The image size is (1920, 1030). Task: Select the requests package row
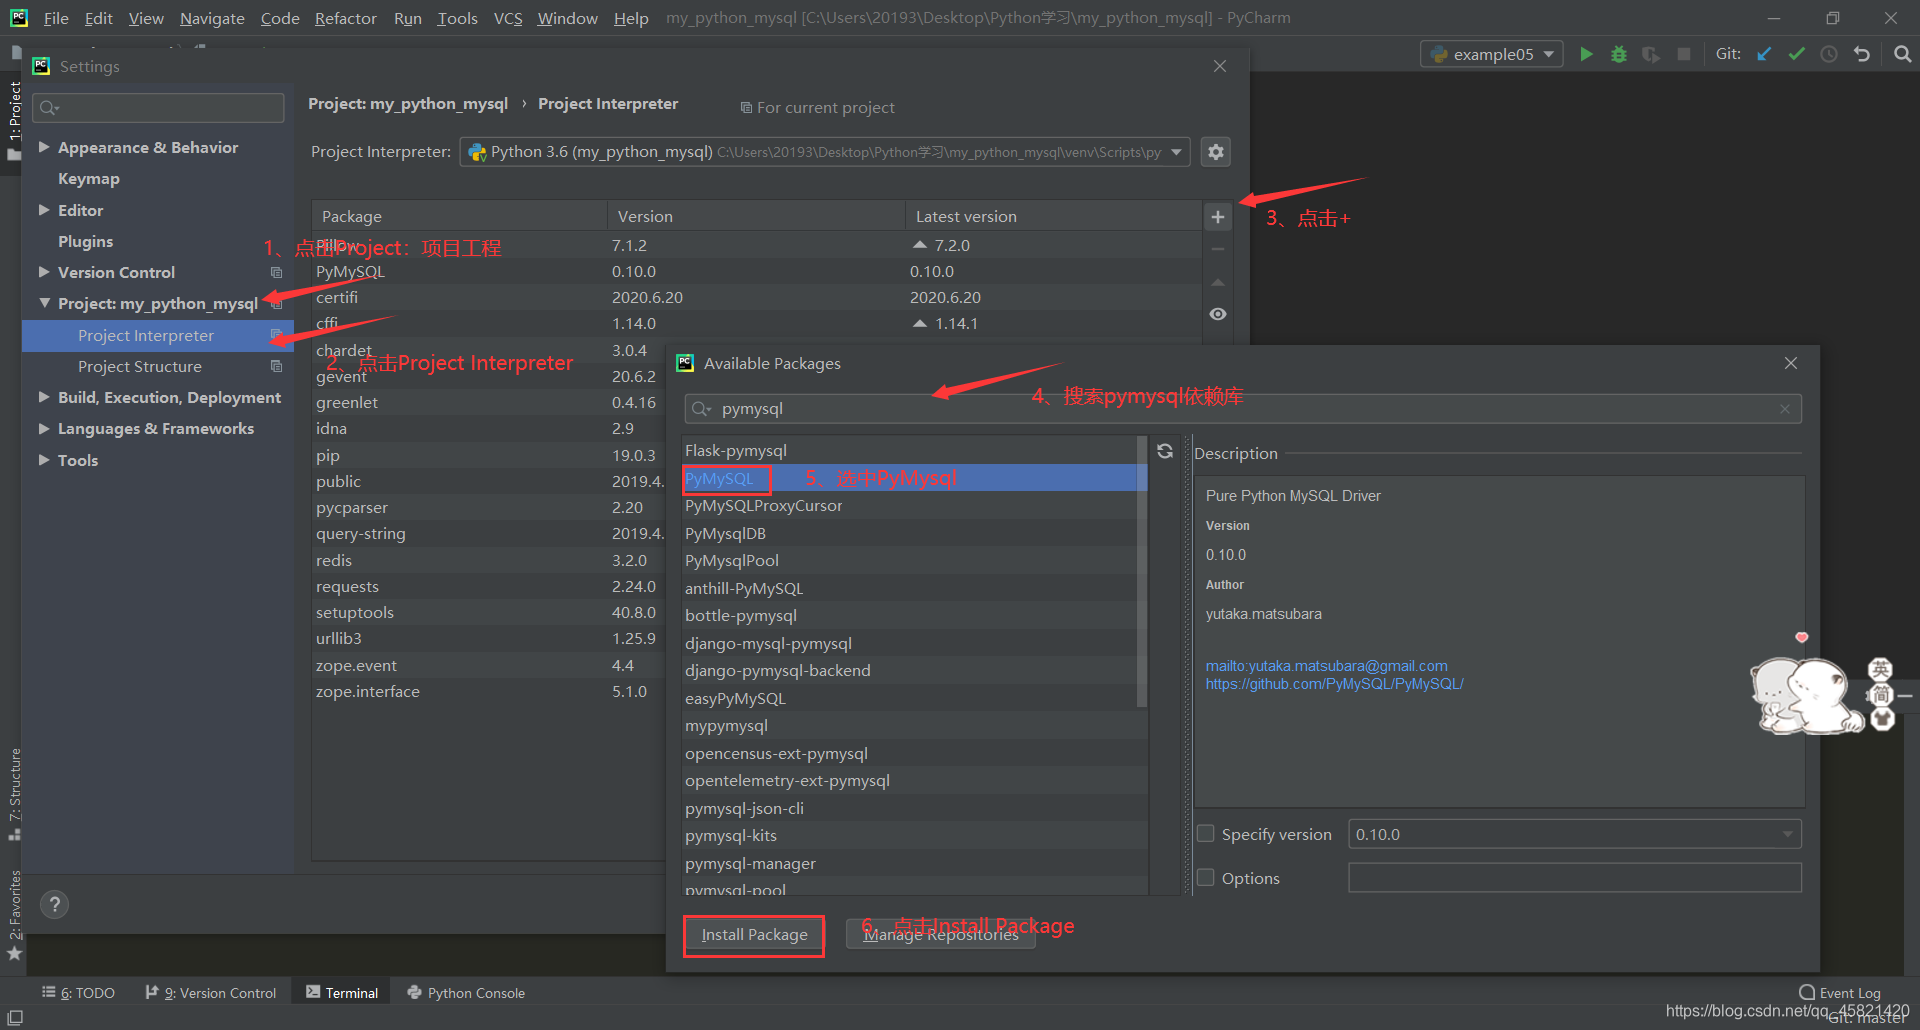tap(490, 587)
